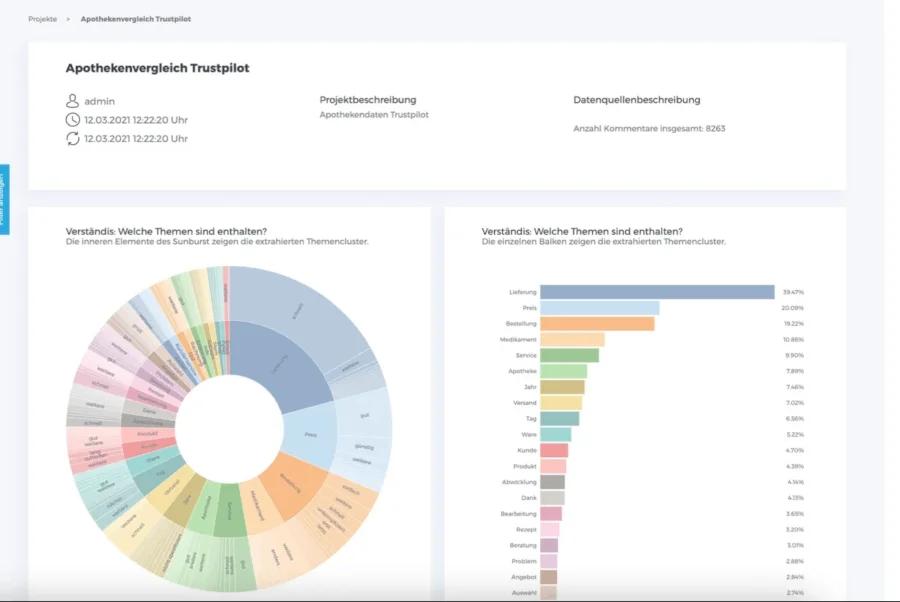Click the teal Tag bar
This screenshot has width=900, height=602.
(x=560, y=418)
